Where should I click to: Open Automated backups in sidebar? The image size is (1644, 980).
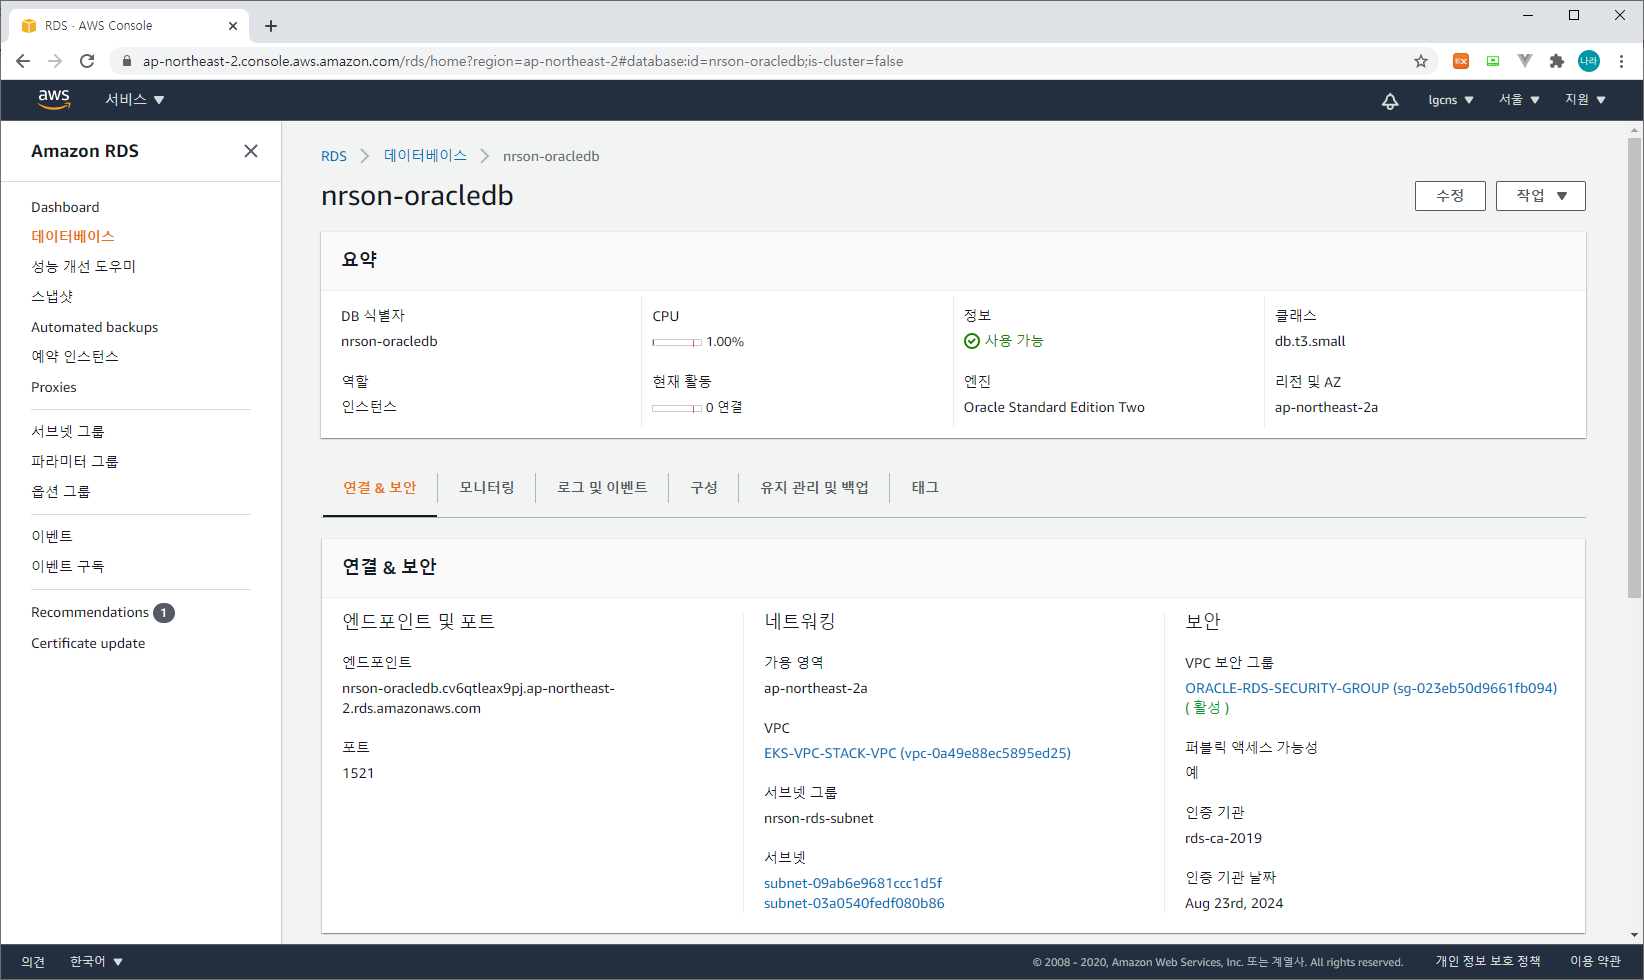tap(95, 327)
